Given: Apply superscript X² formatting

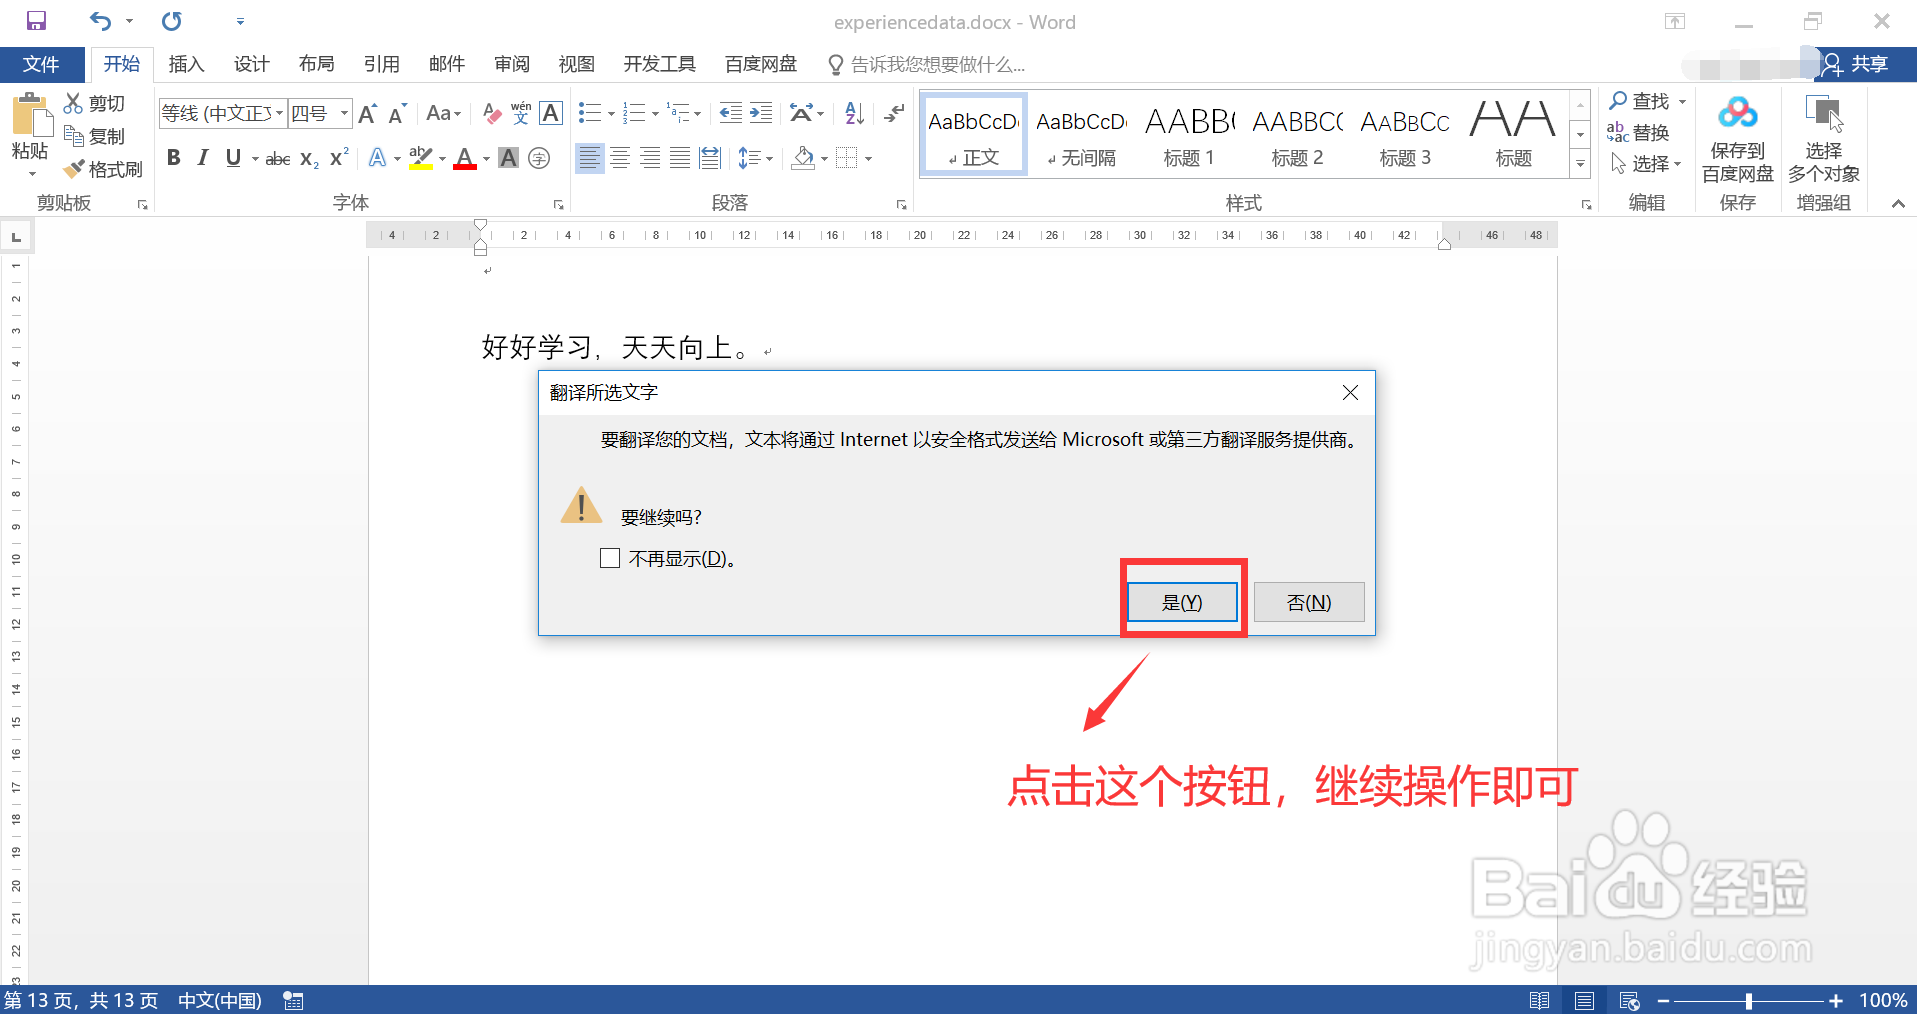Looking at the screenshot, I should [x=340, y=158].
